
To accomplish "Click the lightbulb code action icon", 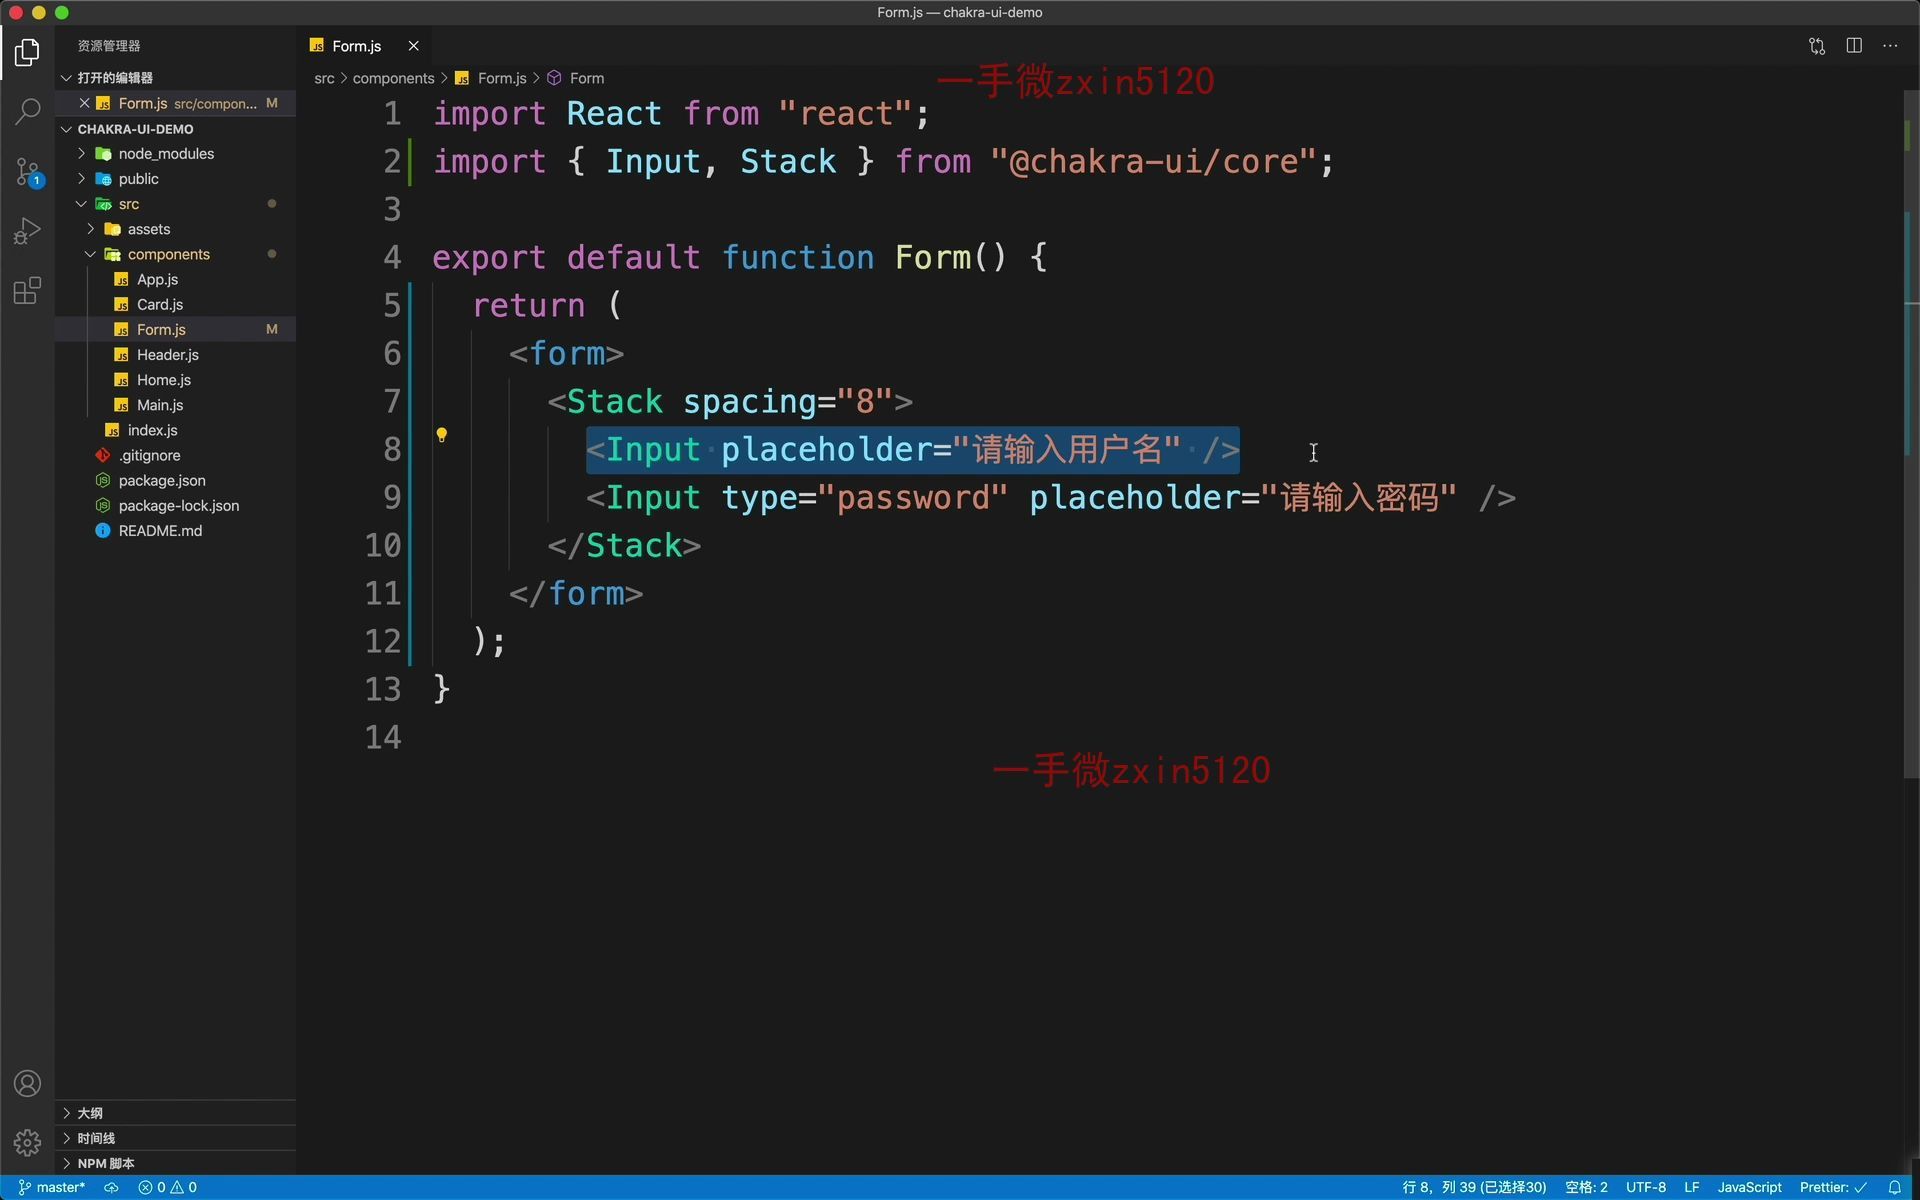I will [441, 435].
